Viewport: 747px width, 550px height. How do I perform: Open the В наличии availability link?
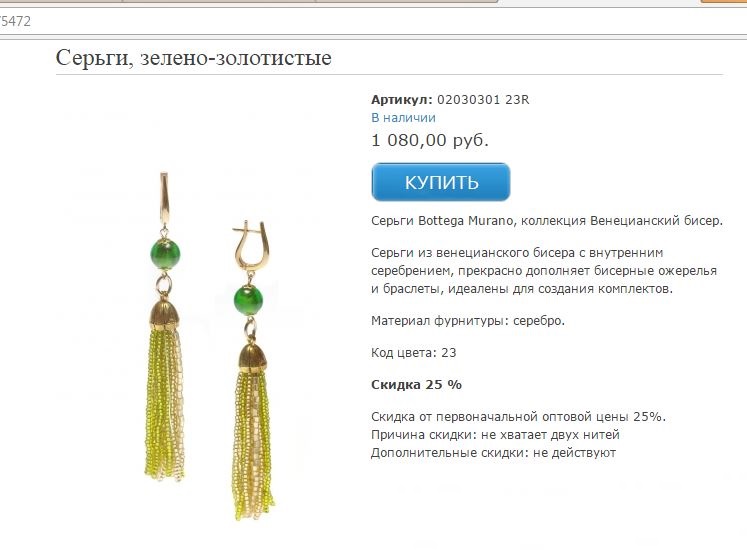click(x=403, y=118)
